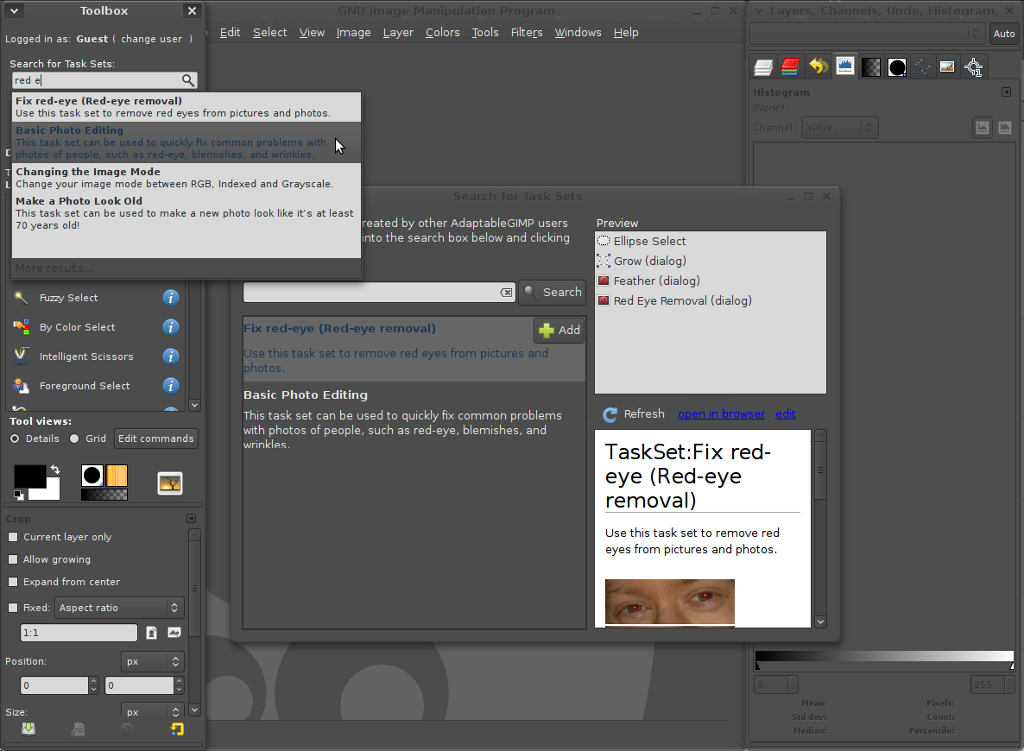
Task: Open the Filters menu
Action: 526,33
